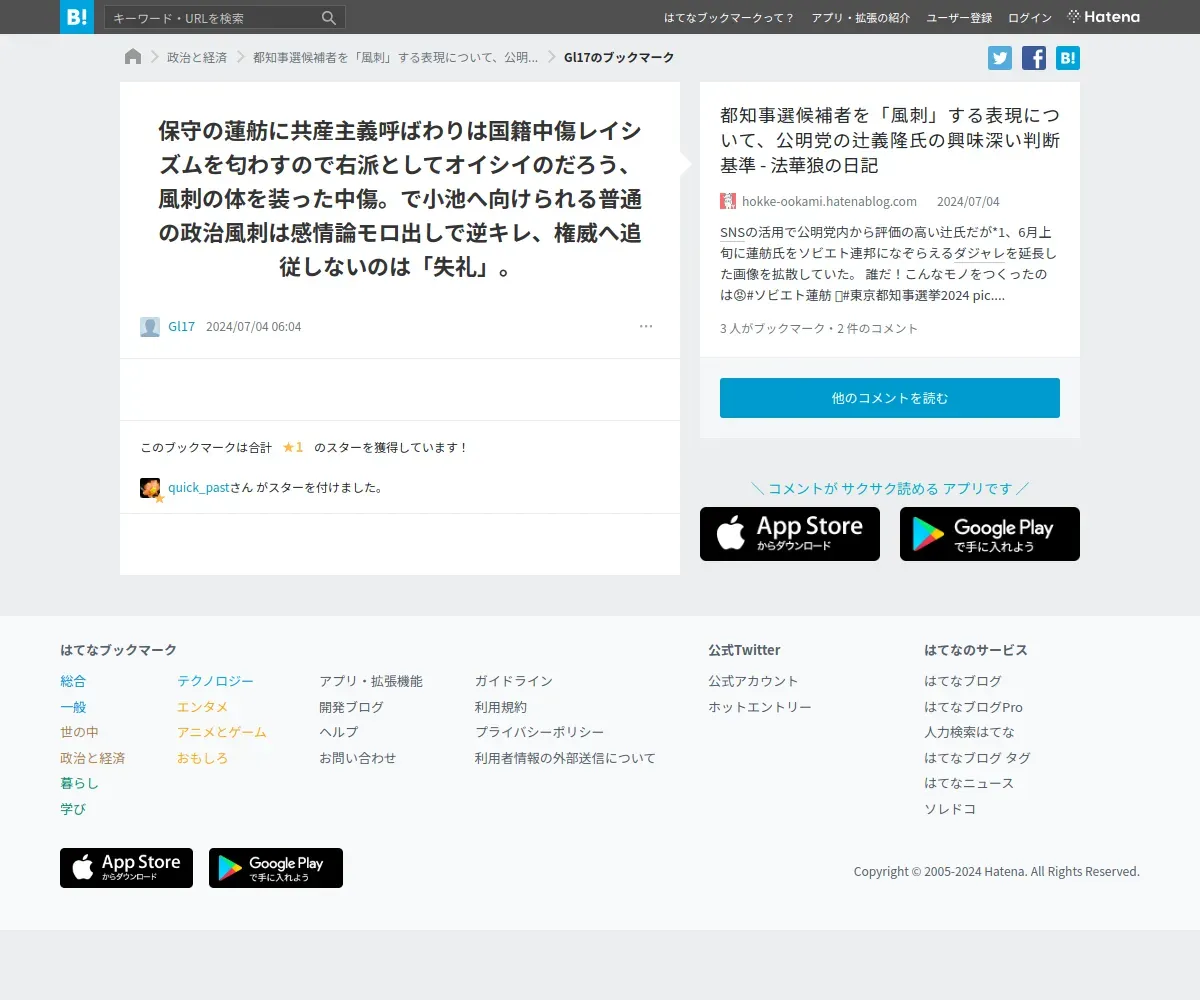Open はてなブログ タグ service link
This screenshot has width=1200, height=1000.
tap(977, 758)
